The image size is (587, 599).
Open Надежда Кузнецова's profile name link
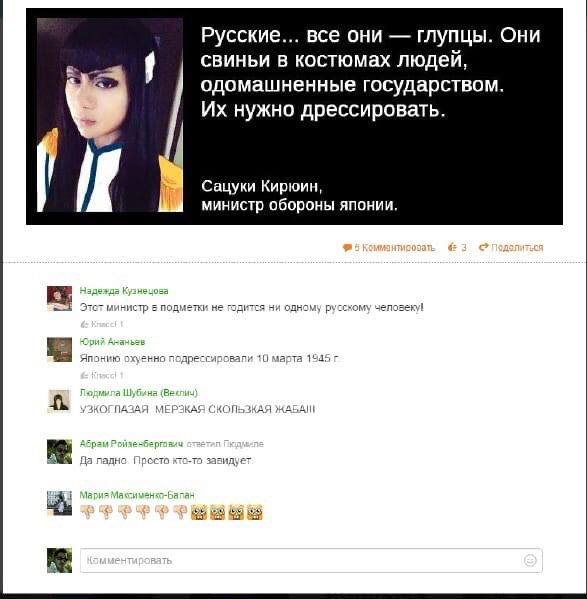click(124, 291)
